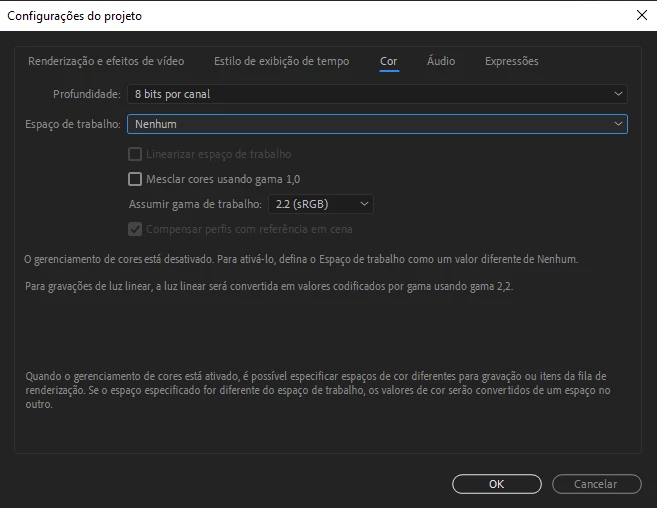Toggle Linearizar espaço de trabalho checkbox
The image size is (657, 508).
click(135, 154)
